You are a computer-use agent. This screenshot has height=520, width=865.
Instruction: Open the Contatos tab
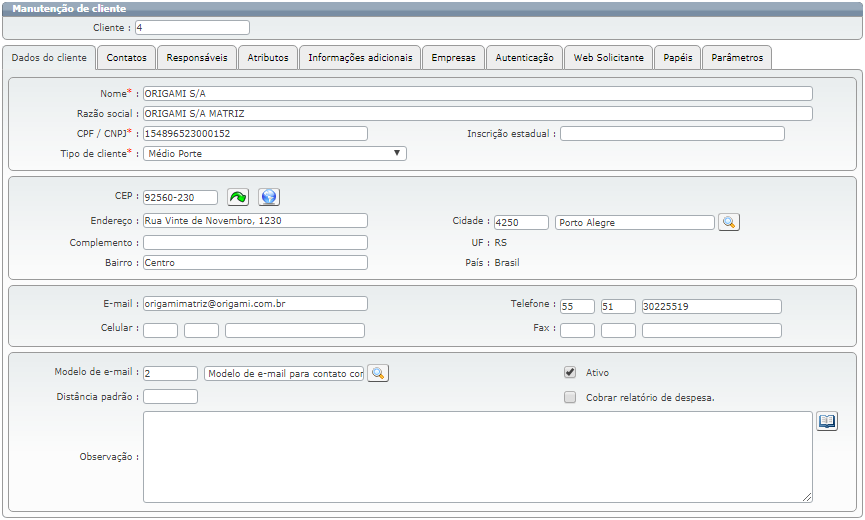[x=126, y=57]
